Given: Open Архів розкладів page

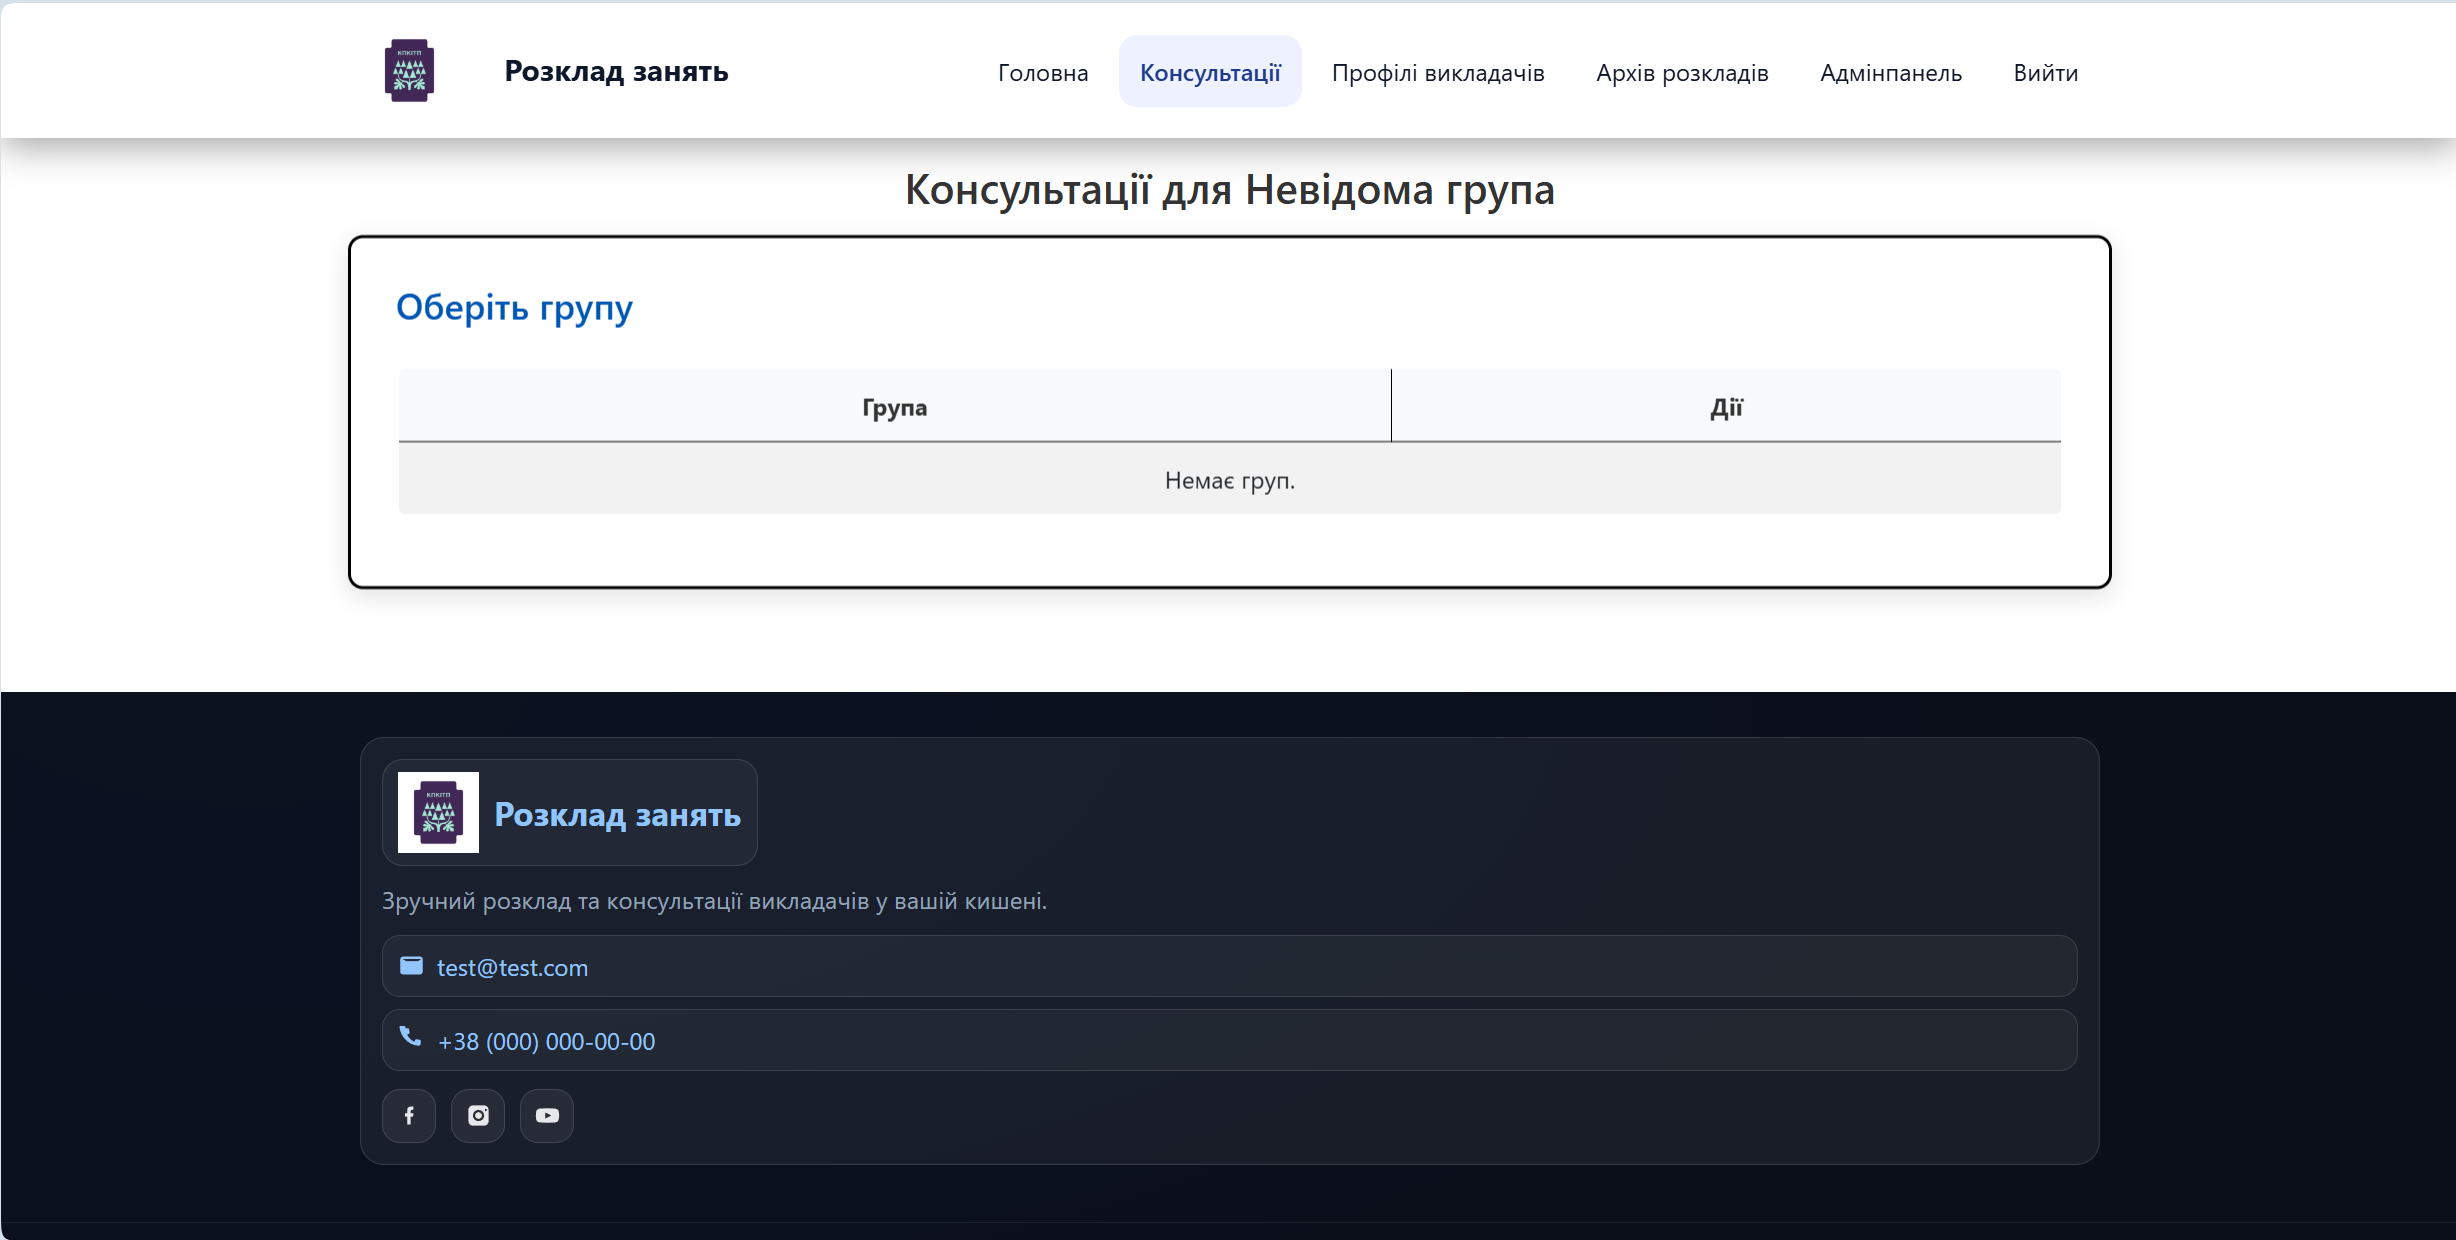Looking at the screenshot, I should [1682, 73].
